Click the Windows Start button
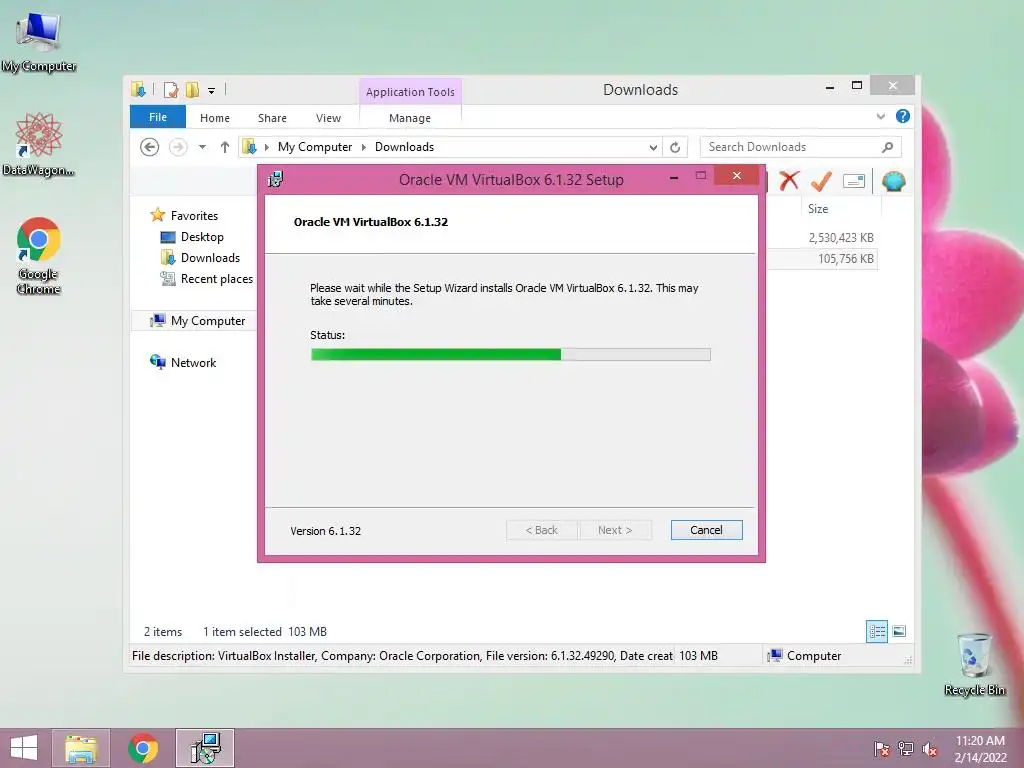Image resolution: width=1024 pixels, height=768 pixels. 24,748
